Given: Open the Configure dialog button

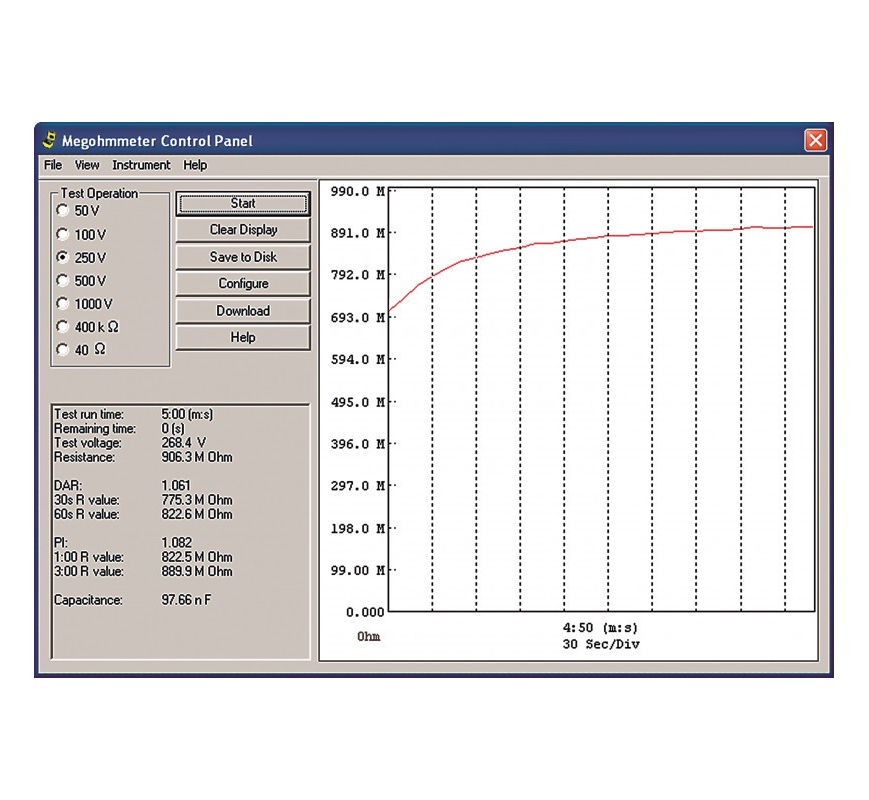Looking at the screenshot, I should pyautogui.click(x=243, y=284).
